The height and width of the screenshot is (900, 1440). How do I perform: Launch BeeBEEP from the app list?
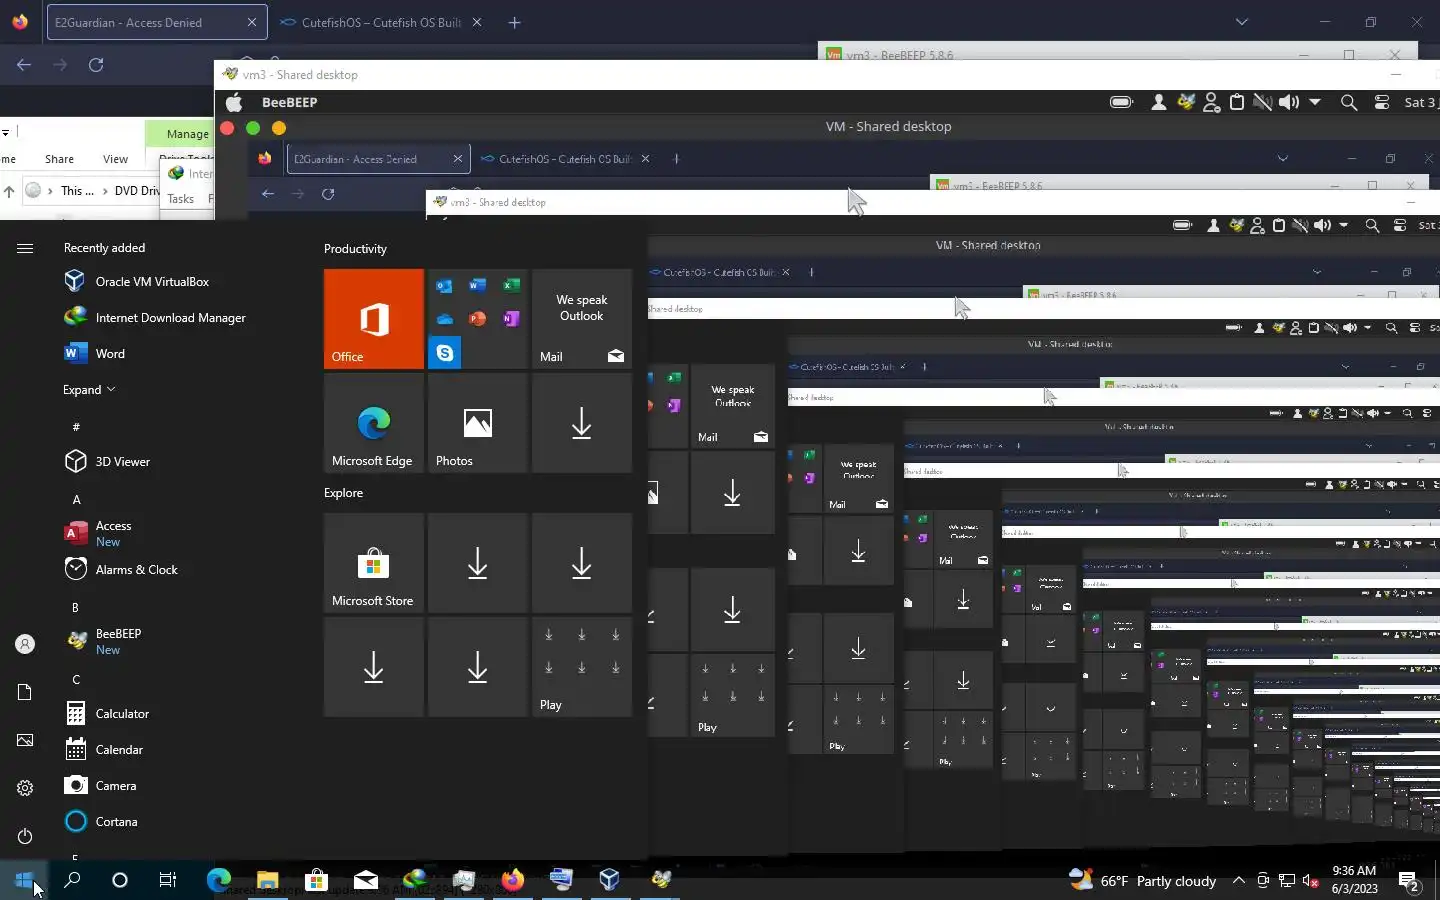click(x=103, y=641)
